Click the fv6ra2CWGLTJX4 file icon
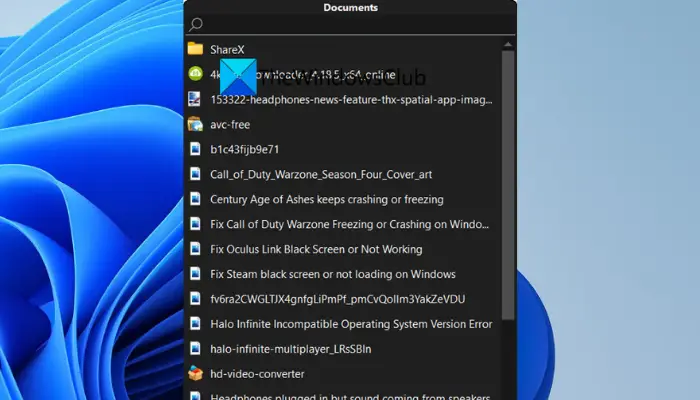Screen dimensions: 700x400 pyautogui.click(x=195, y=299)
